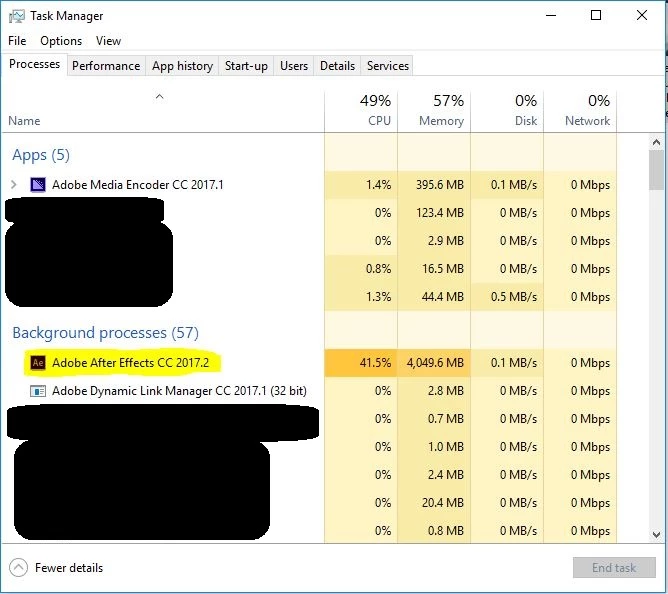Click the Apps (5) group heading
This screenshot has height=594, width=668.
(x=41, y=155)
